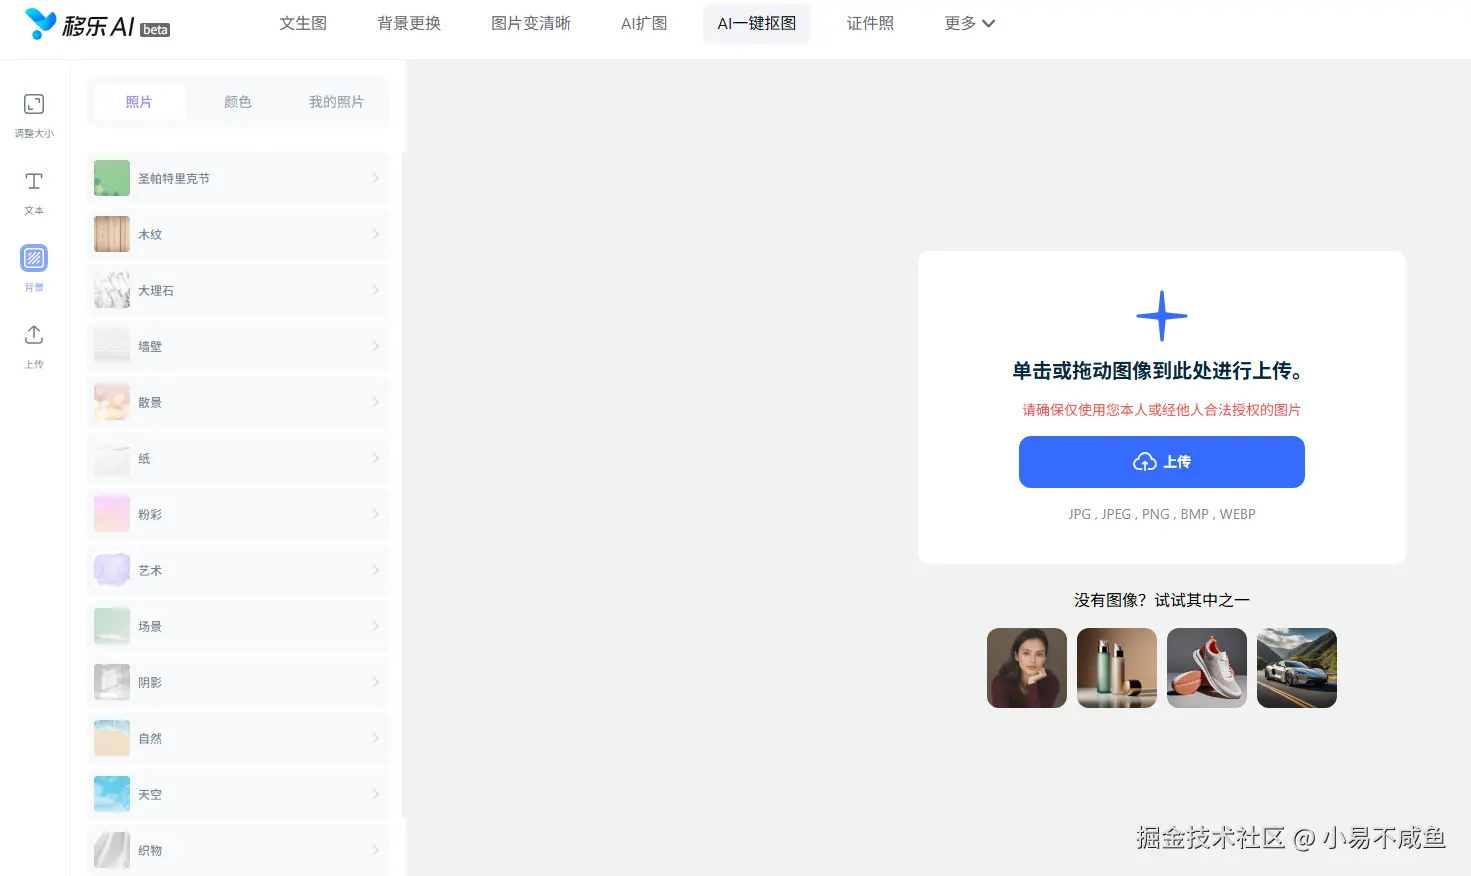Click the 场景 scene thumbnail
Image resolution: width=1471 pixels, height=876 pixels.
click(112, 626)
